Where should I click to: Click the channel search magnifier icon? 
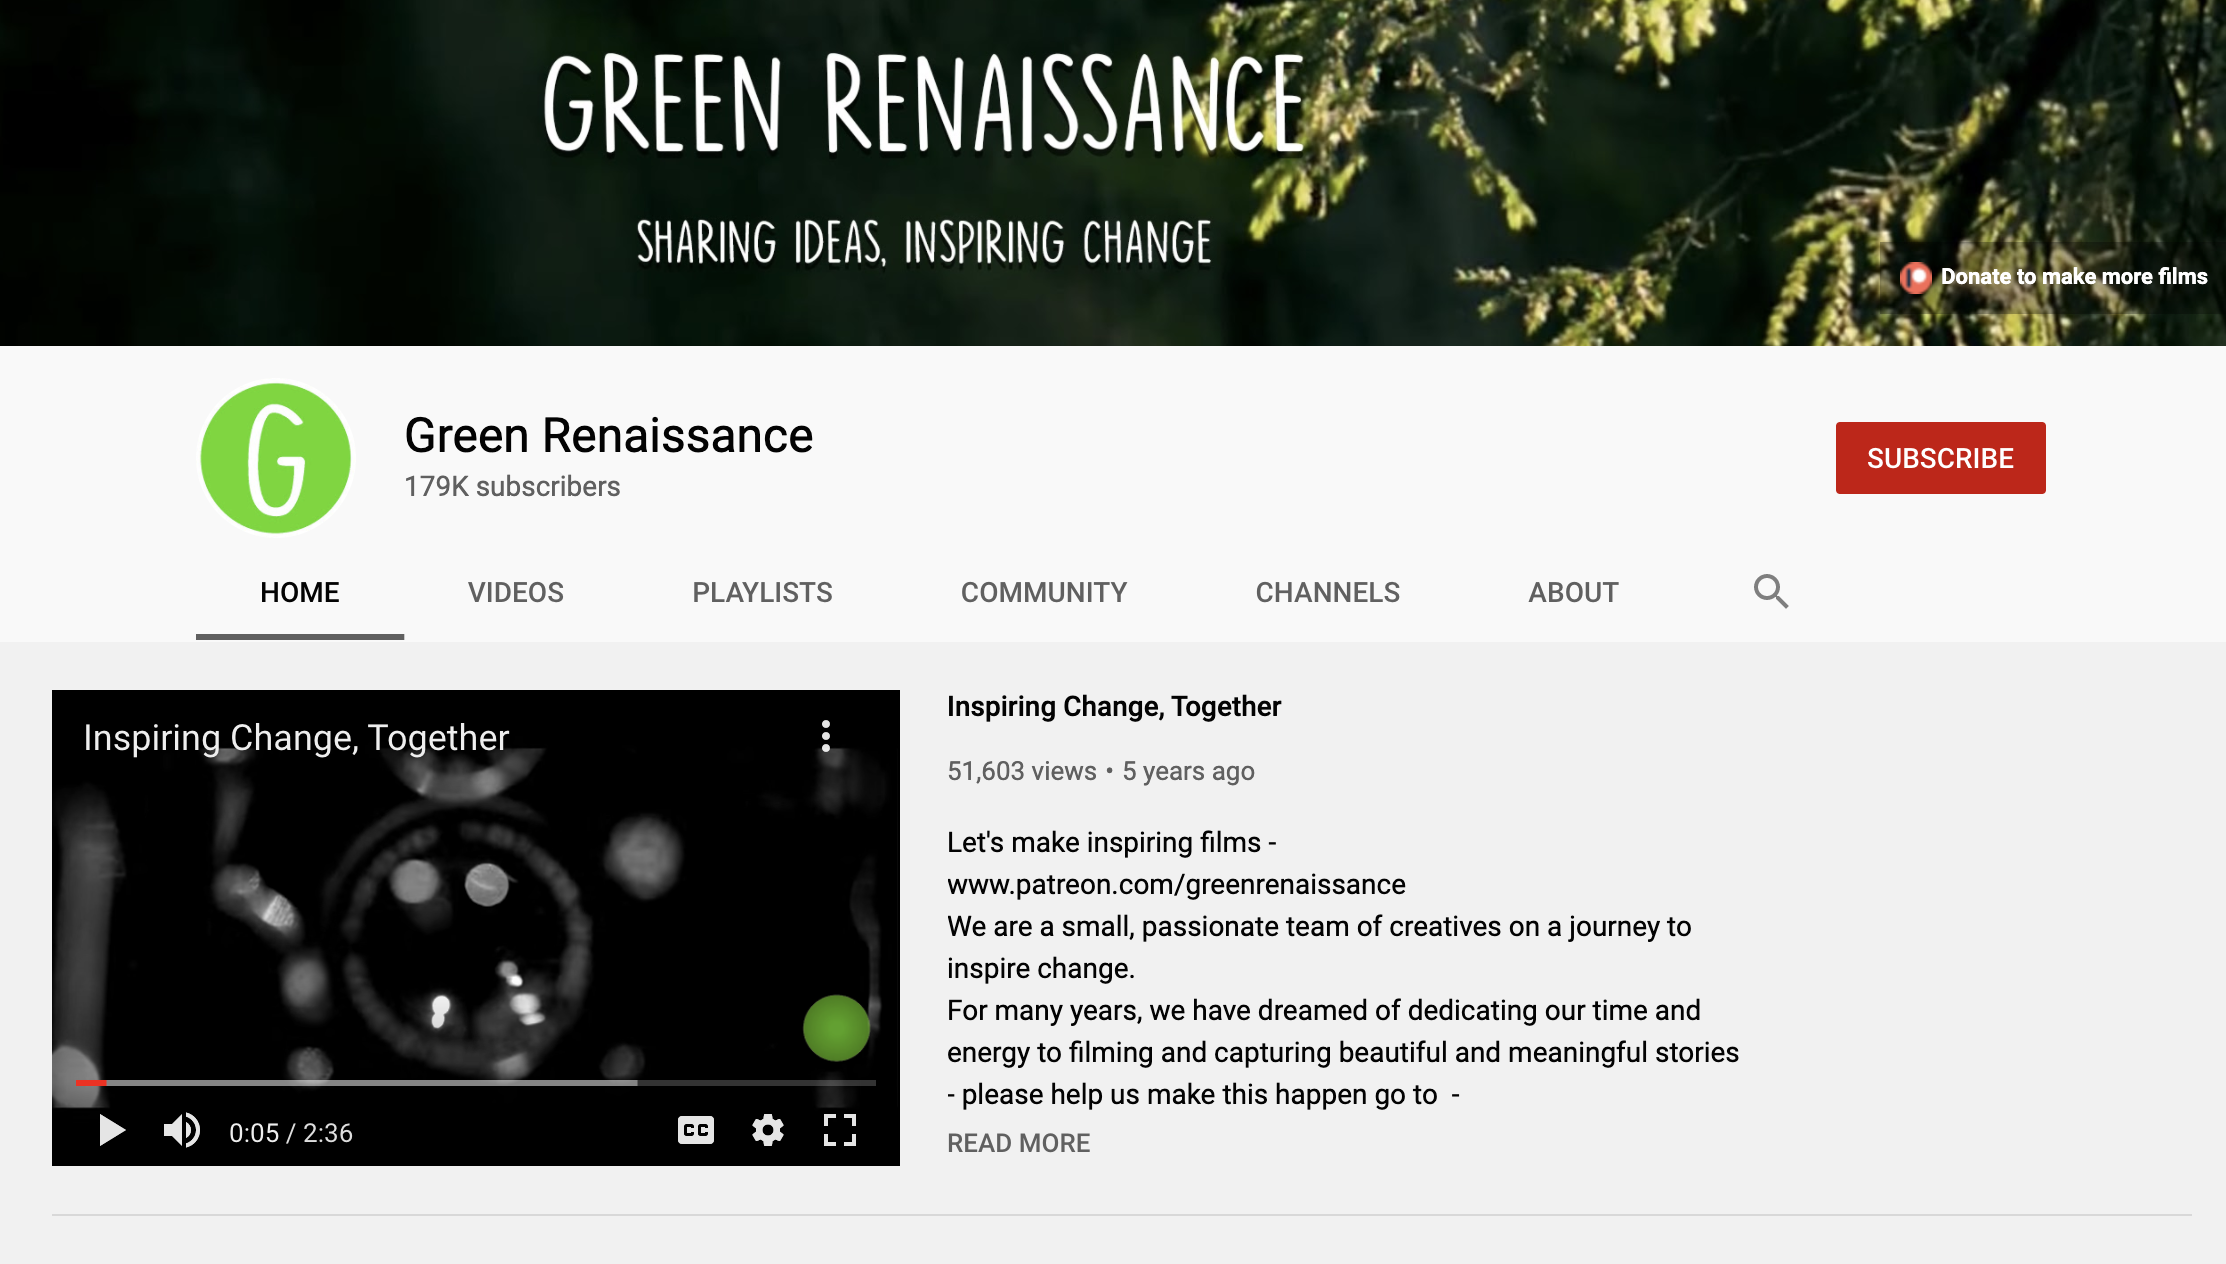[1771, 592]
